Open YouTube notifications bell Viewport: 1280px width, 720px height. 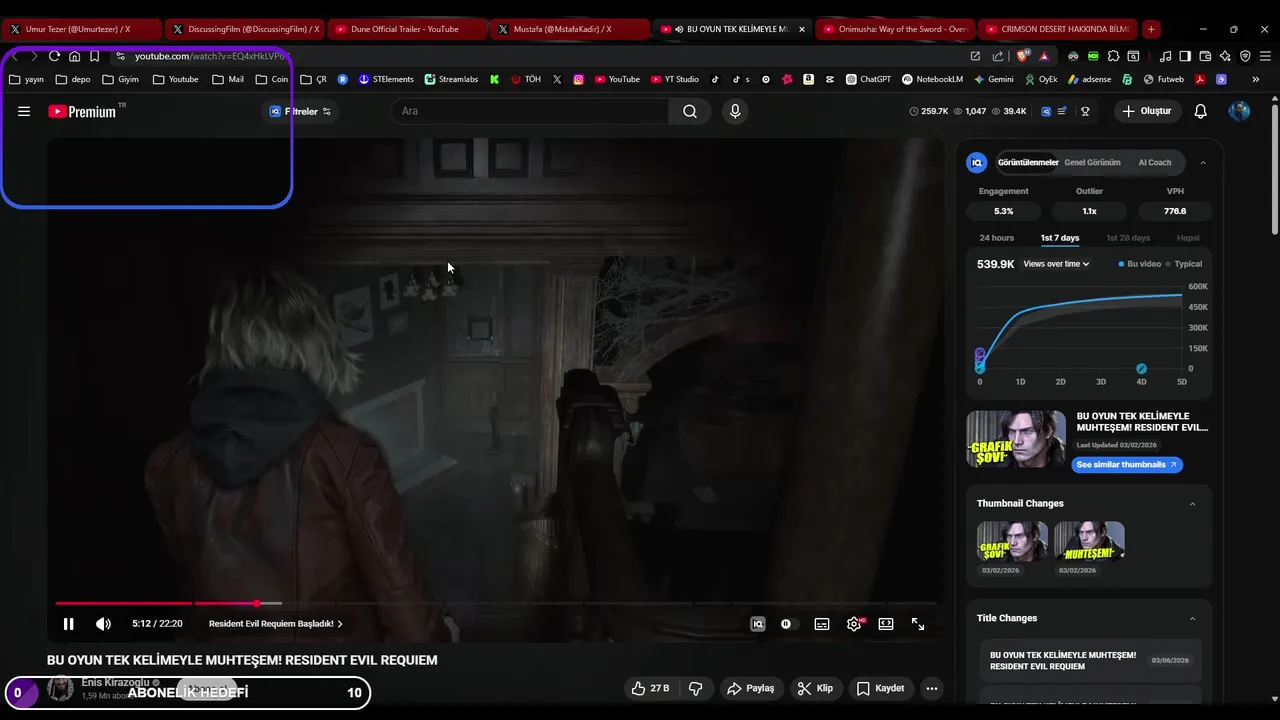coord(1201,111)
